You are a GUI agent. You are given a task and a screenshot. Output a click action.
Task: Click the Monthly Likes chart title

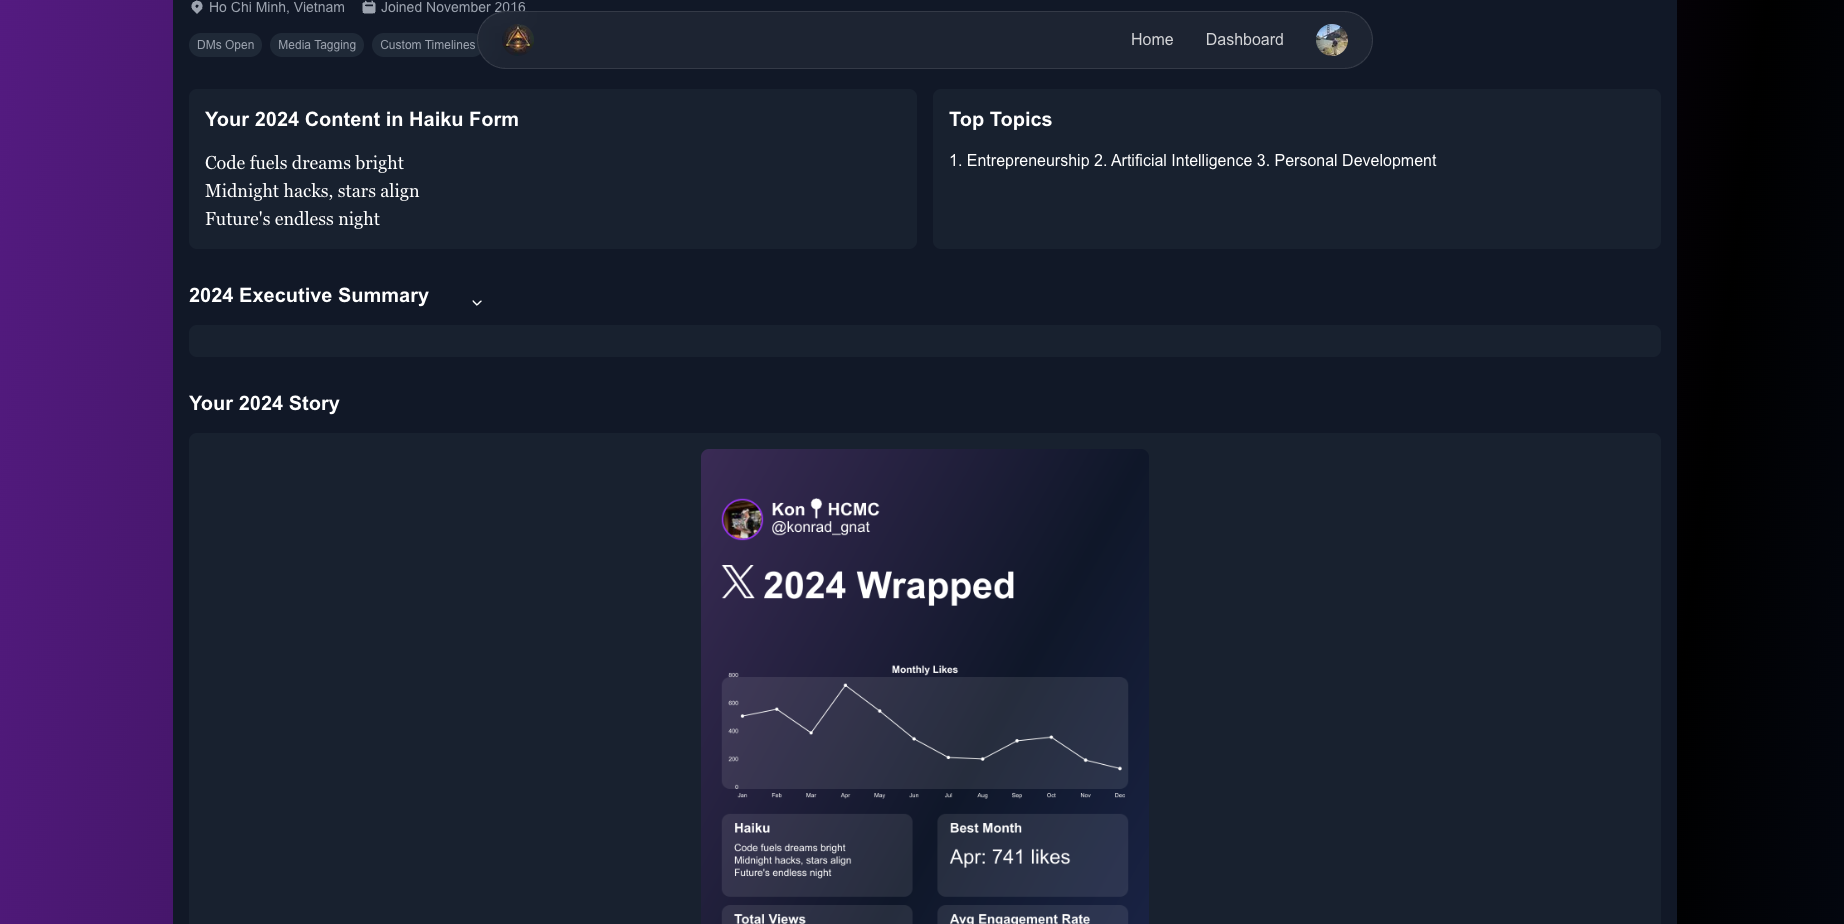coord(924,670)
